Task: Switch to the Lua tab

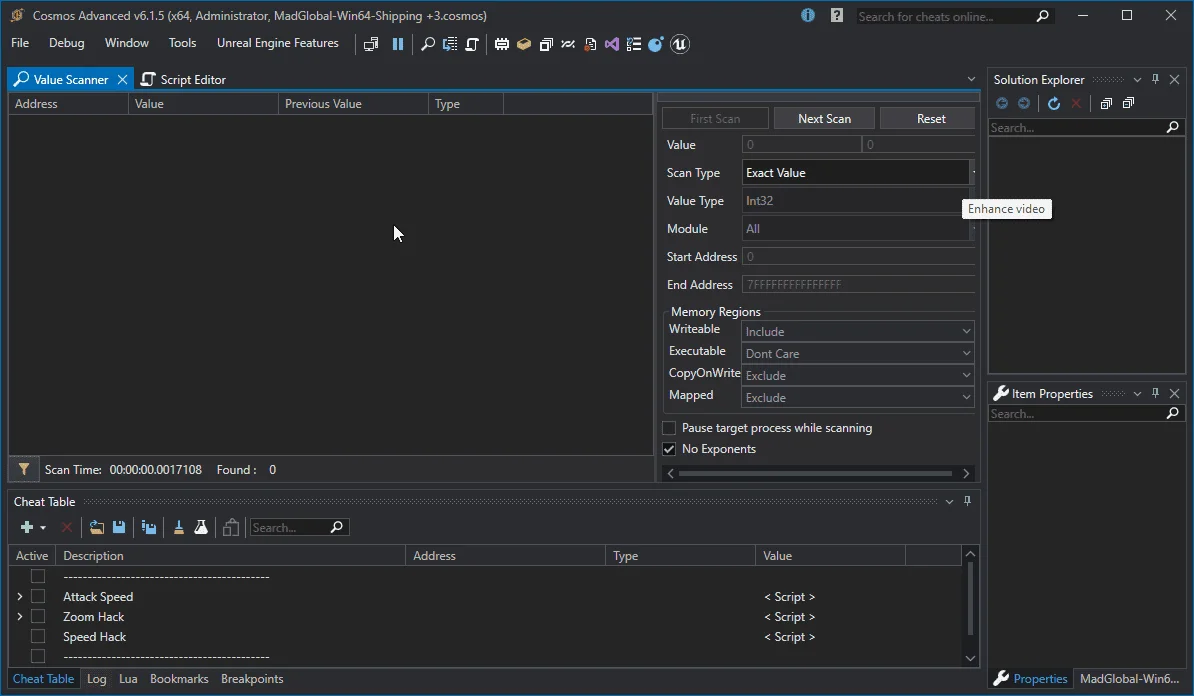Action: point(128,678)
